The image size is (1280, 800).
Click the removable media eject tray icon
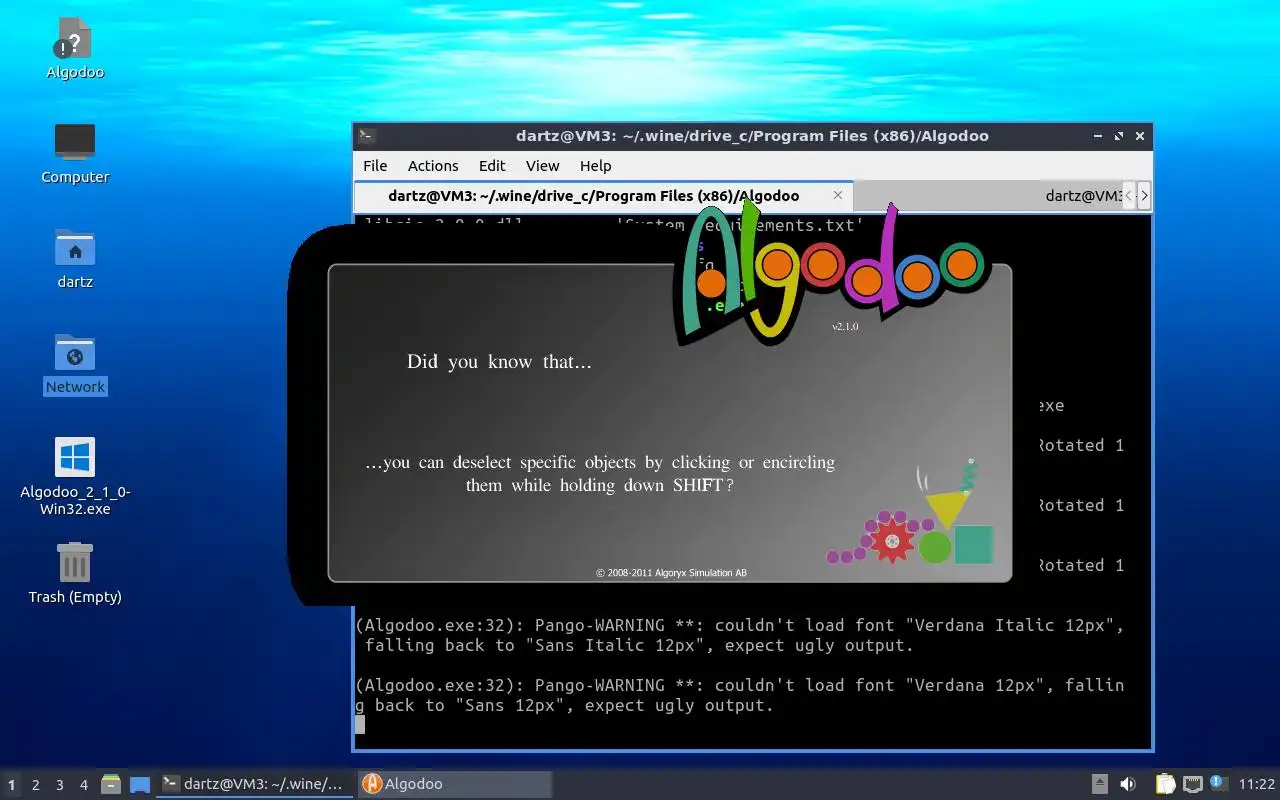[1099, 785]
